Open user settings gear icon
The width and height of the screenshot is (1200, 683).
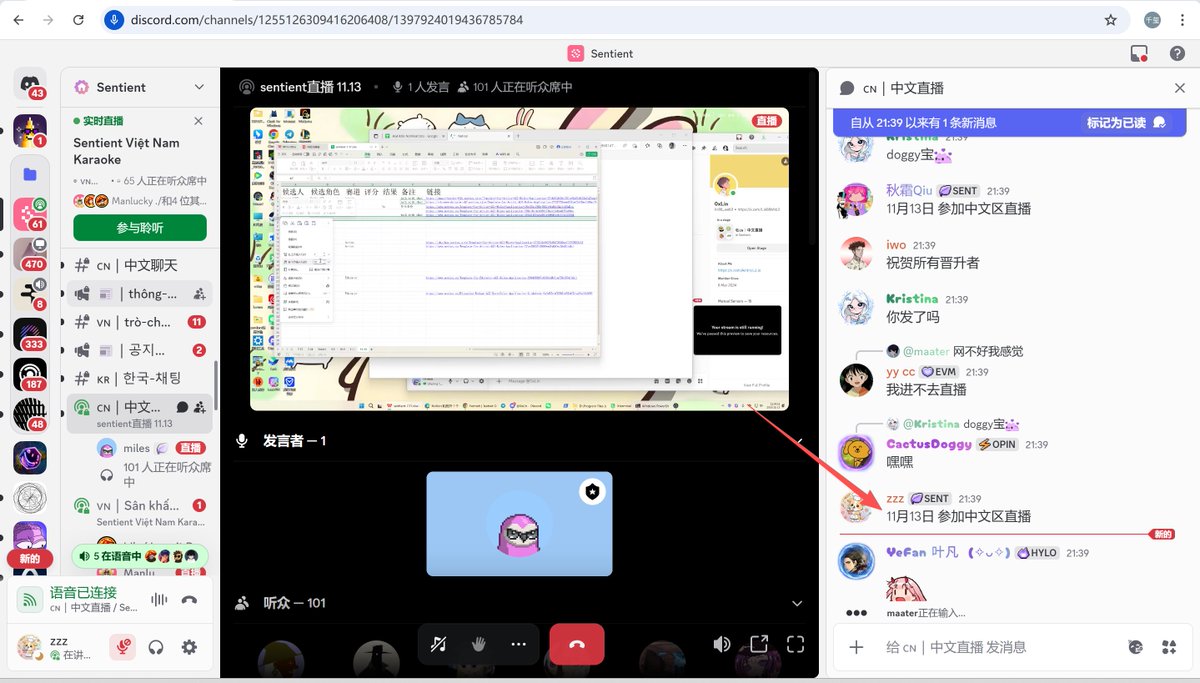[x=189, y=647]
